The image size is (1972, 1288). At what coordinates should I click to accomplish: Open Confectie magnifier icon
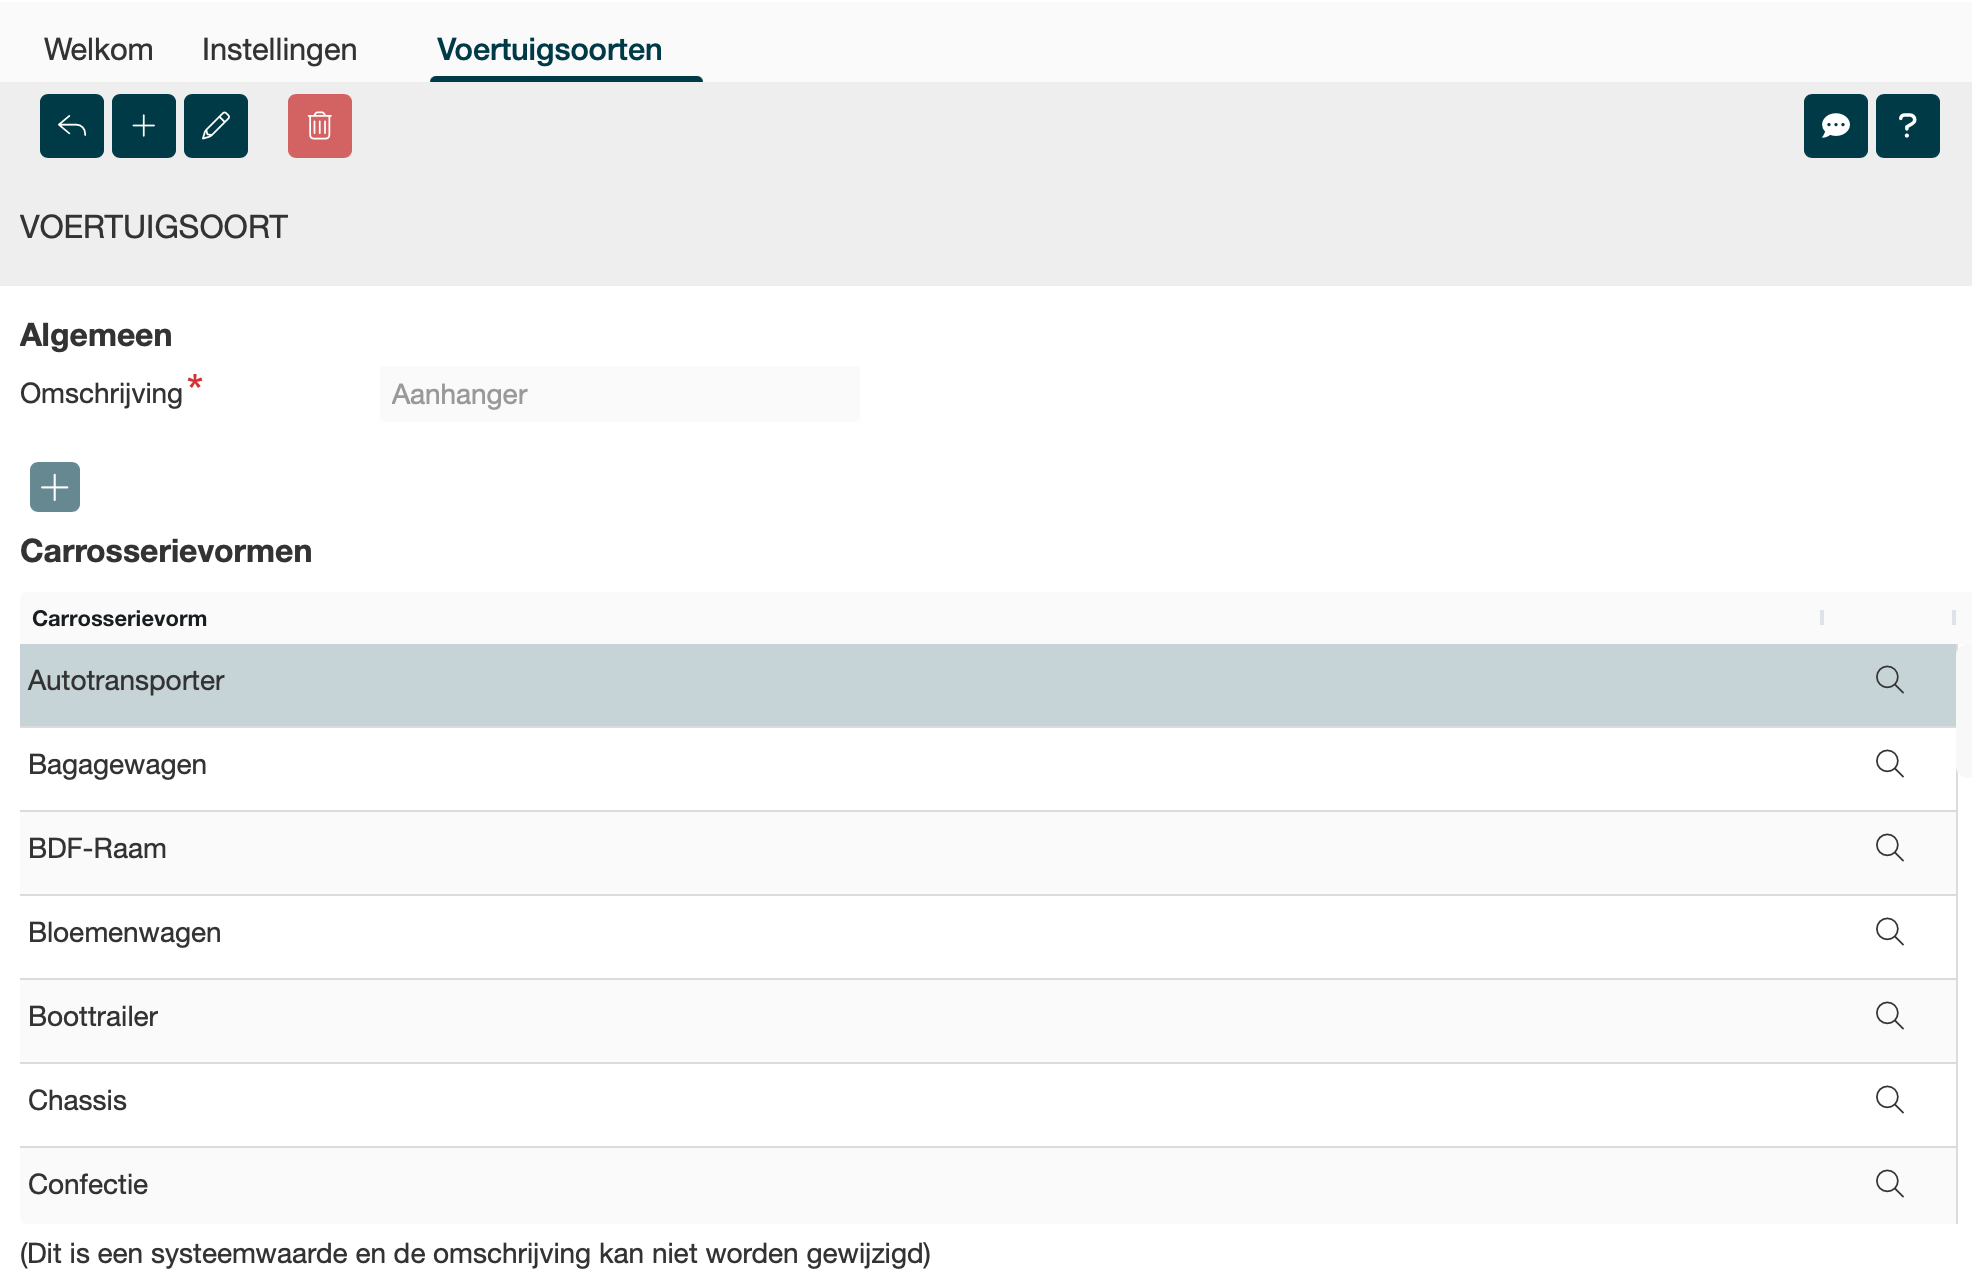pos(1889,1184)
